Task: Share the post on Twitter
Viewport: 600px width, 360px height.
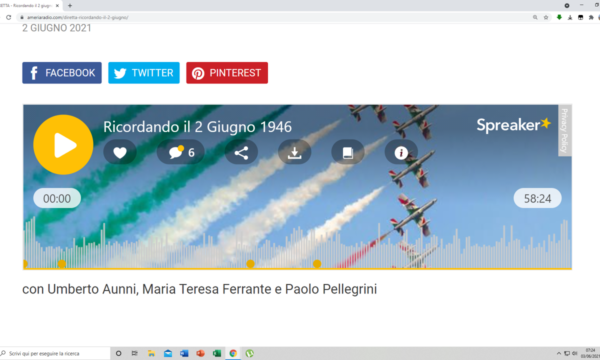Action: pos(144,73)
